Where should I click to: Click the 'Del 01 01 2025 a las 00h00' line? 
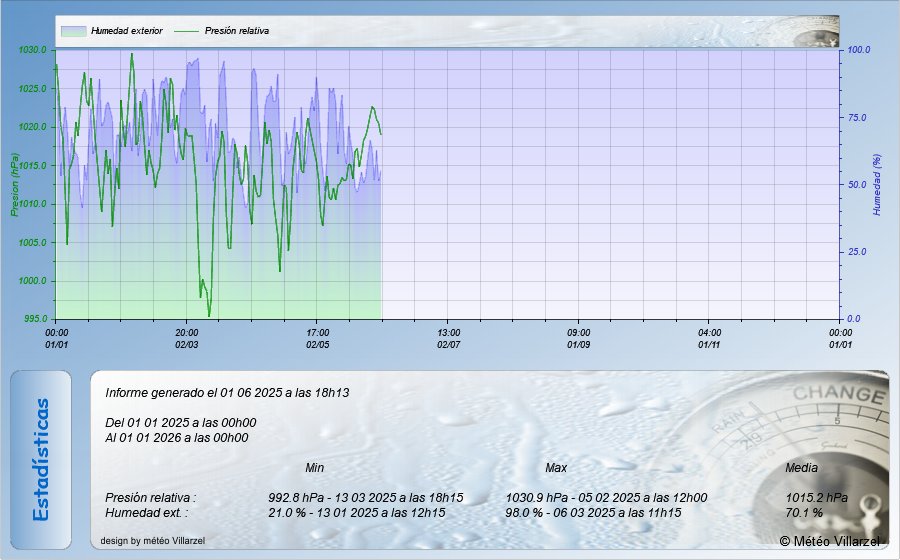[181, 423]
